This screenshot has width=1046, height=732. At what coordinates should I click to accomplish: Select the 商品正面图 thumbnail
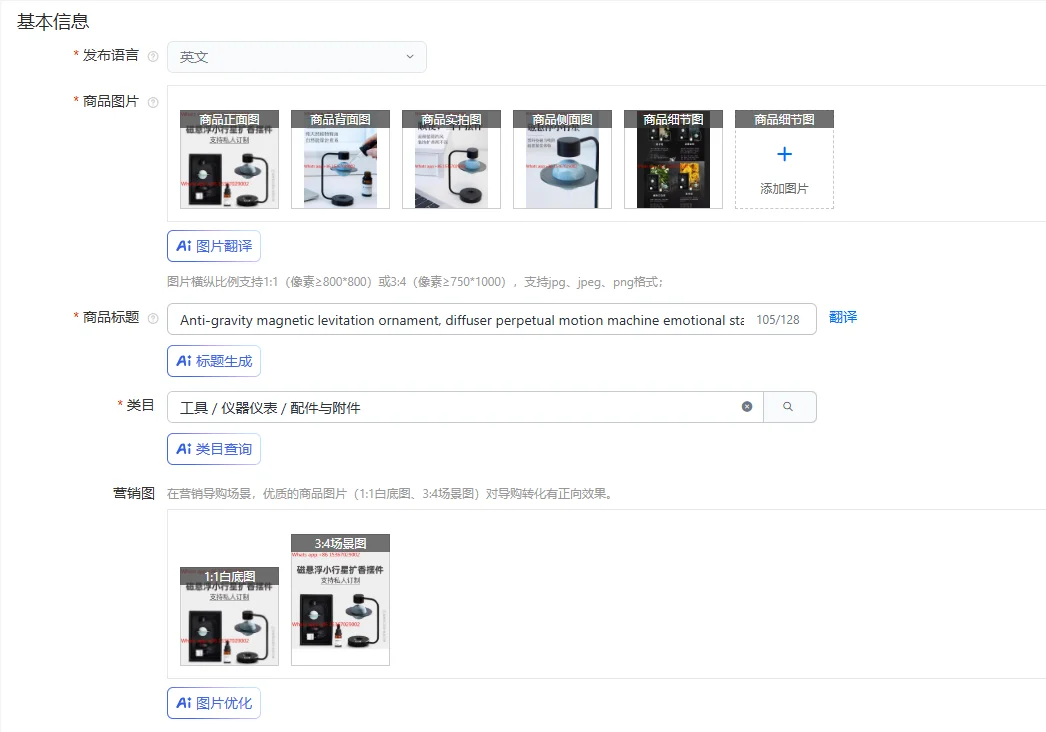(229, 159)
